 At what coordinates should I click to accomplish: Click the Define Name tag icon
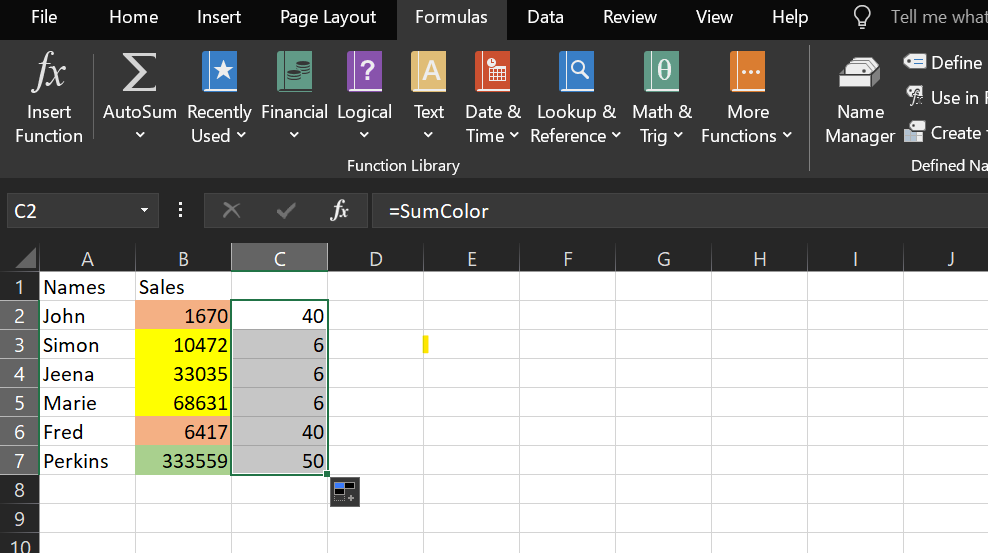pyautogui.click(x=914, y=62)
